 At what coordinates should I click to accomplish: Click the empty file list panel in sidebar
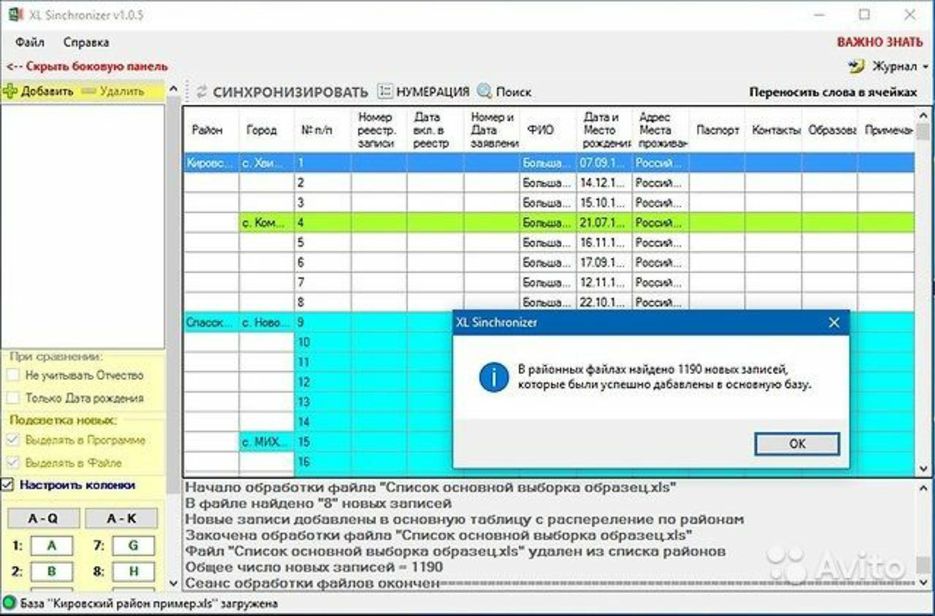83,227
